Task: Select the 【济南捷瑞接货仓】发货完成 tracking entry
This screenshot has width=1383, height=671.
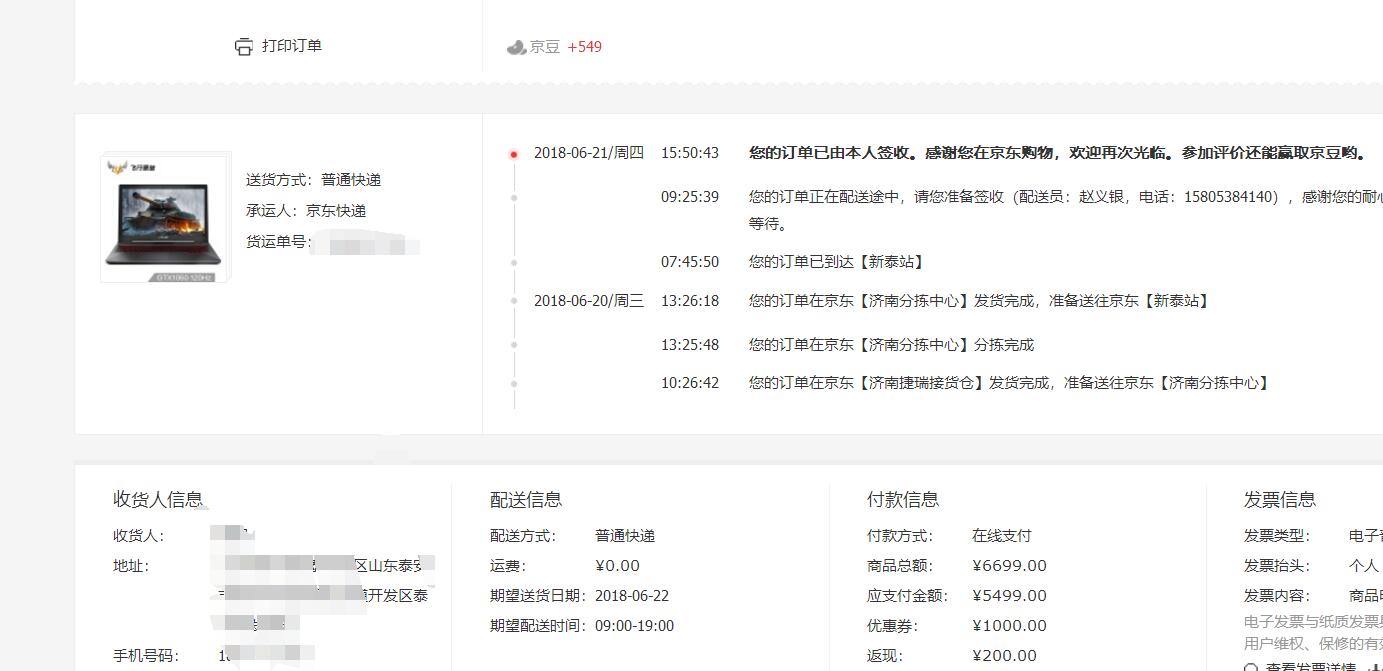Action: pyautogui.click(x=1011, y=383)
